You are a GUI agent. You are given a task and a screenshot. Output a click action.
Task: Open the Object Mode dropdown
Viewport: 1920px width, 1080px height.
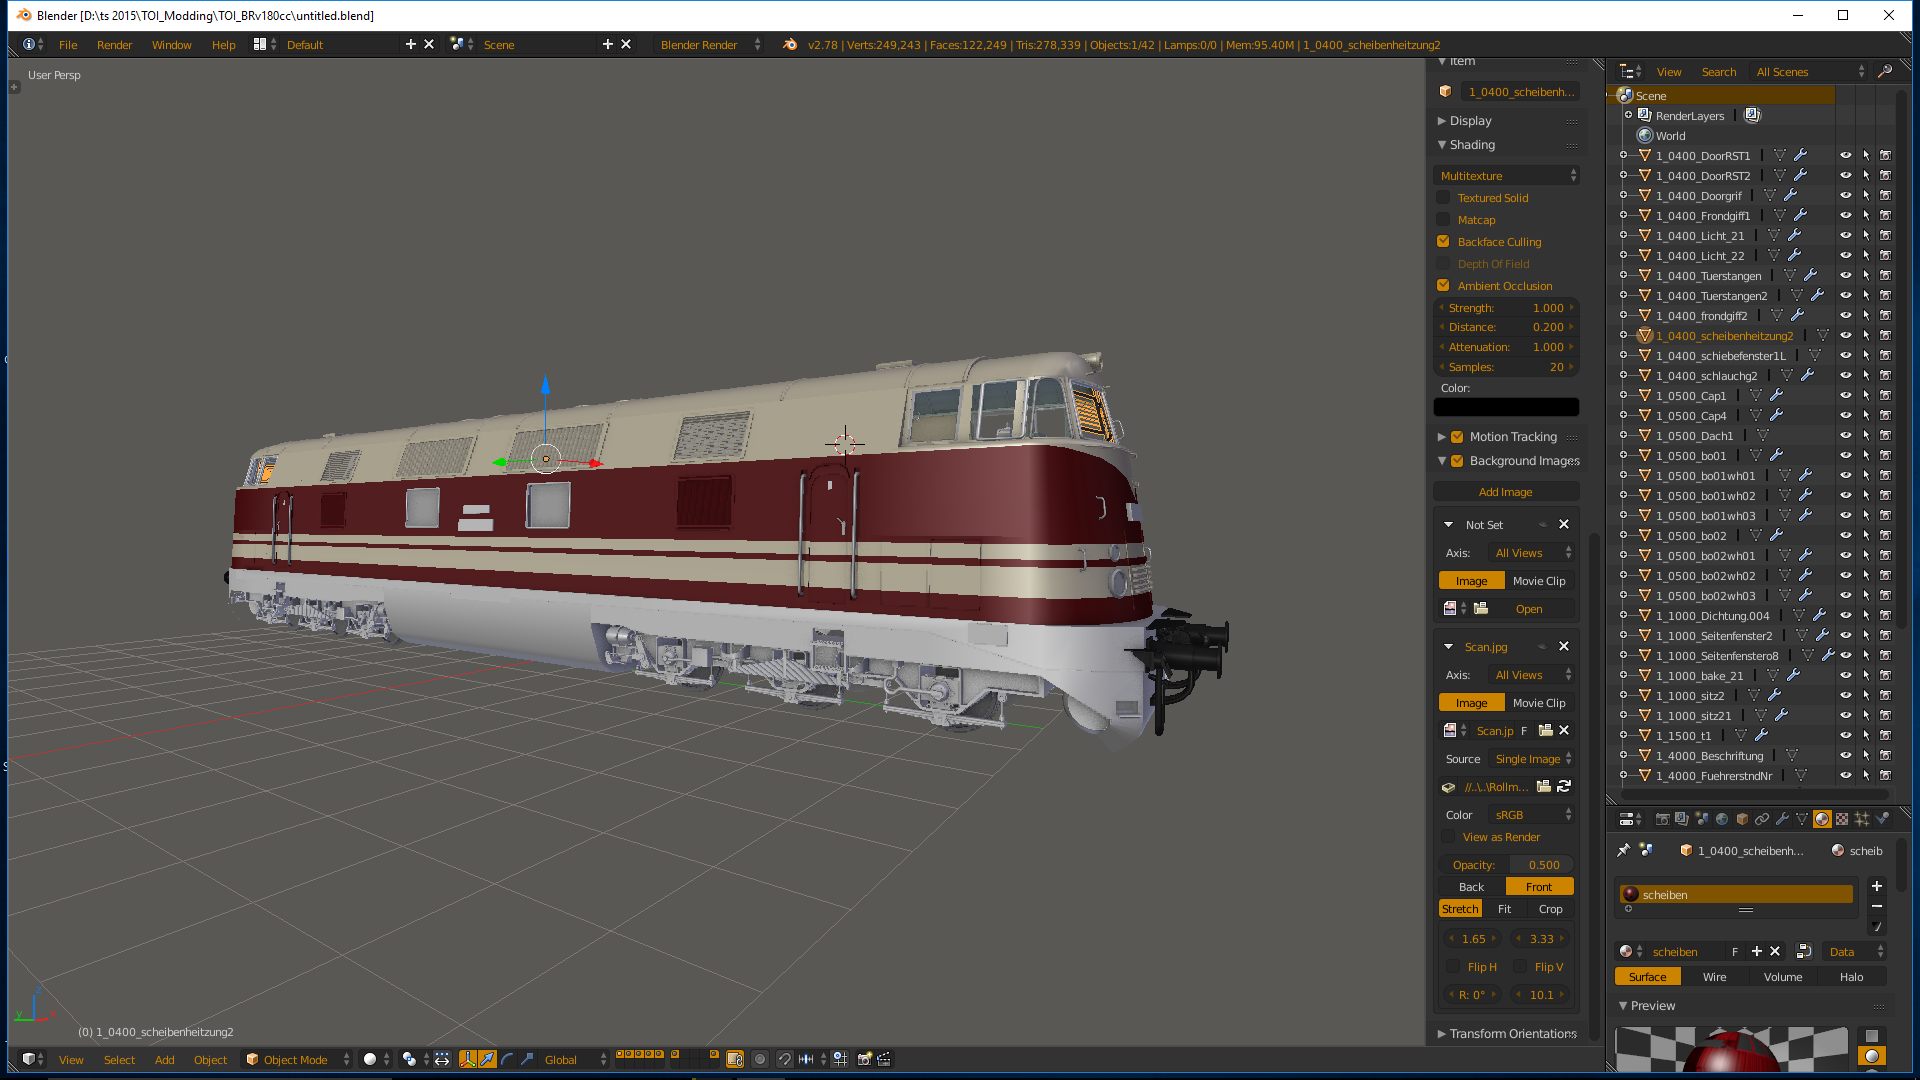click(x=297, y=1059)
